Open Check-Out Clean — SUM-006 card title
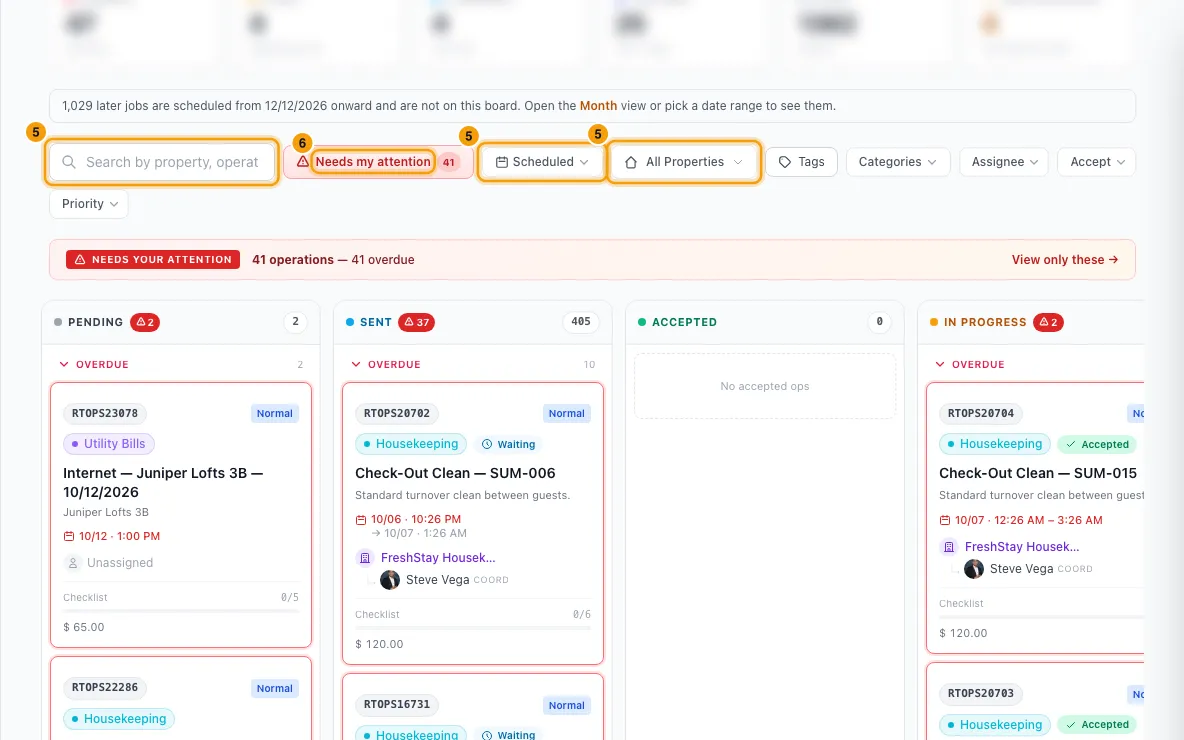Viewport: 1184px width, 740px height. click(455, 473)
